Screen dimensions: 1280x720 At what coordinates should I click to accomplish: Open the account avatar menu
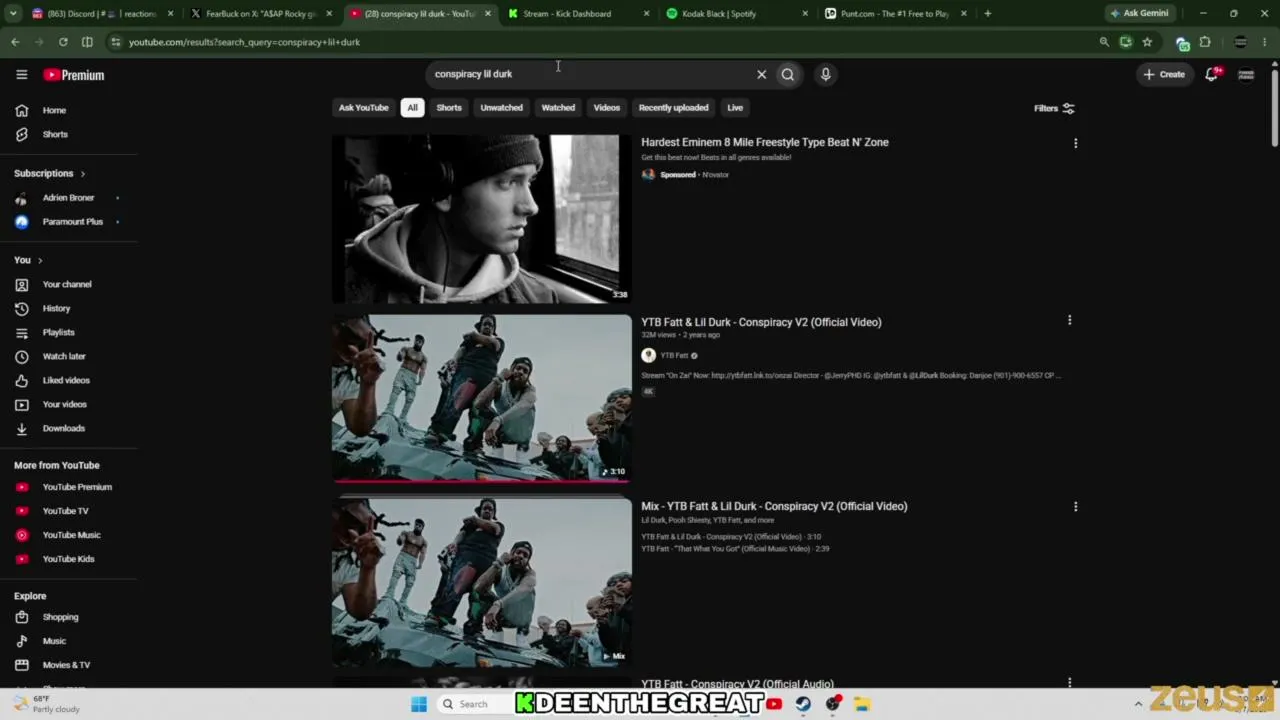(1246, 74)
